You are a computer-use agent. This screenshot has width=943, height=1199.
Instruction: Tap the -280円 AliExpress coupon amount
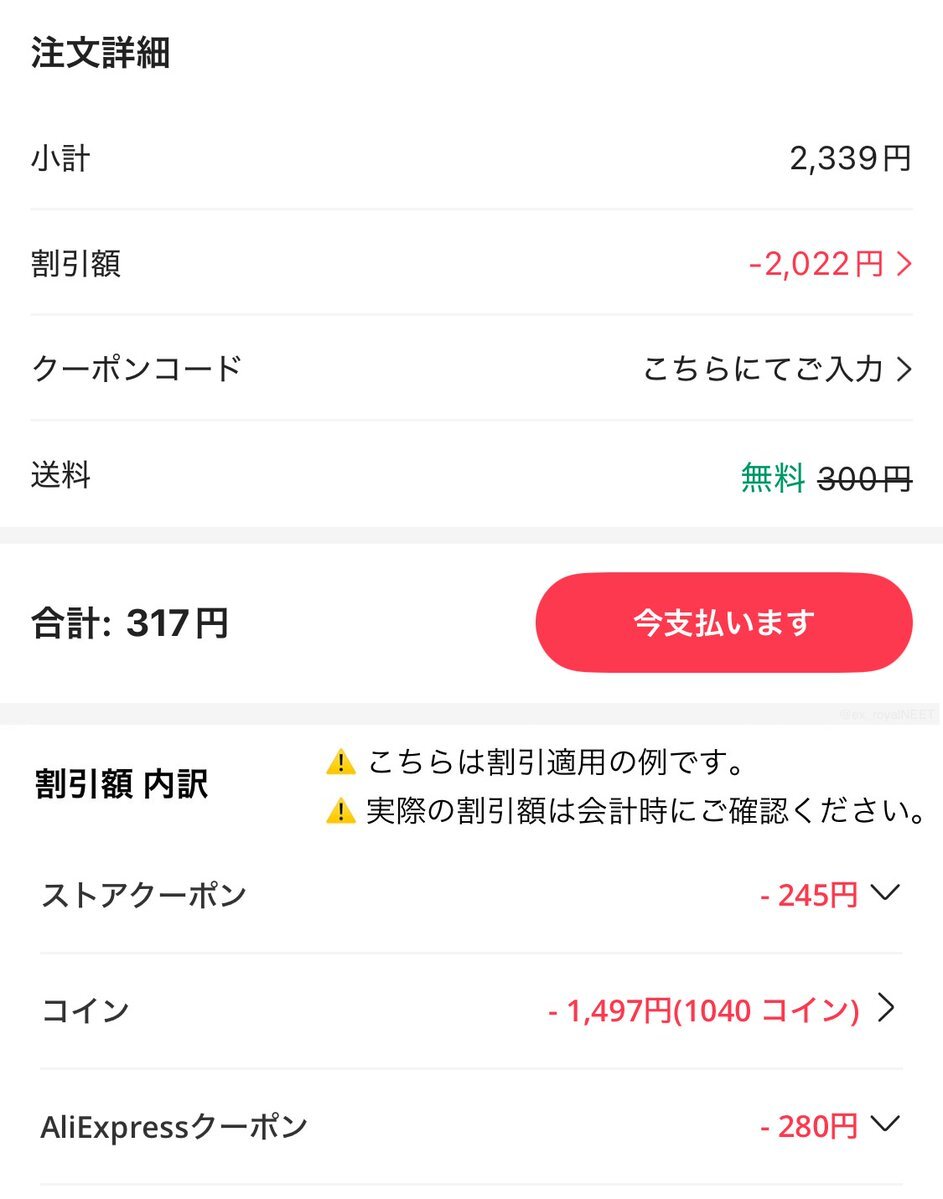[x=809, y=1126]
